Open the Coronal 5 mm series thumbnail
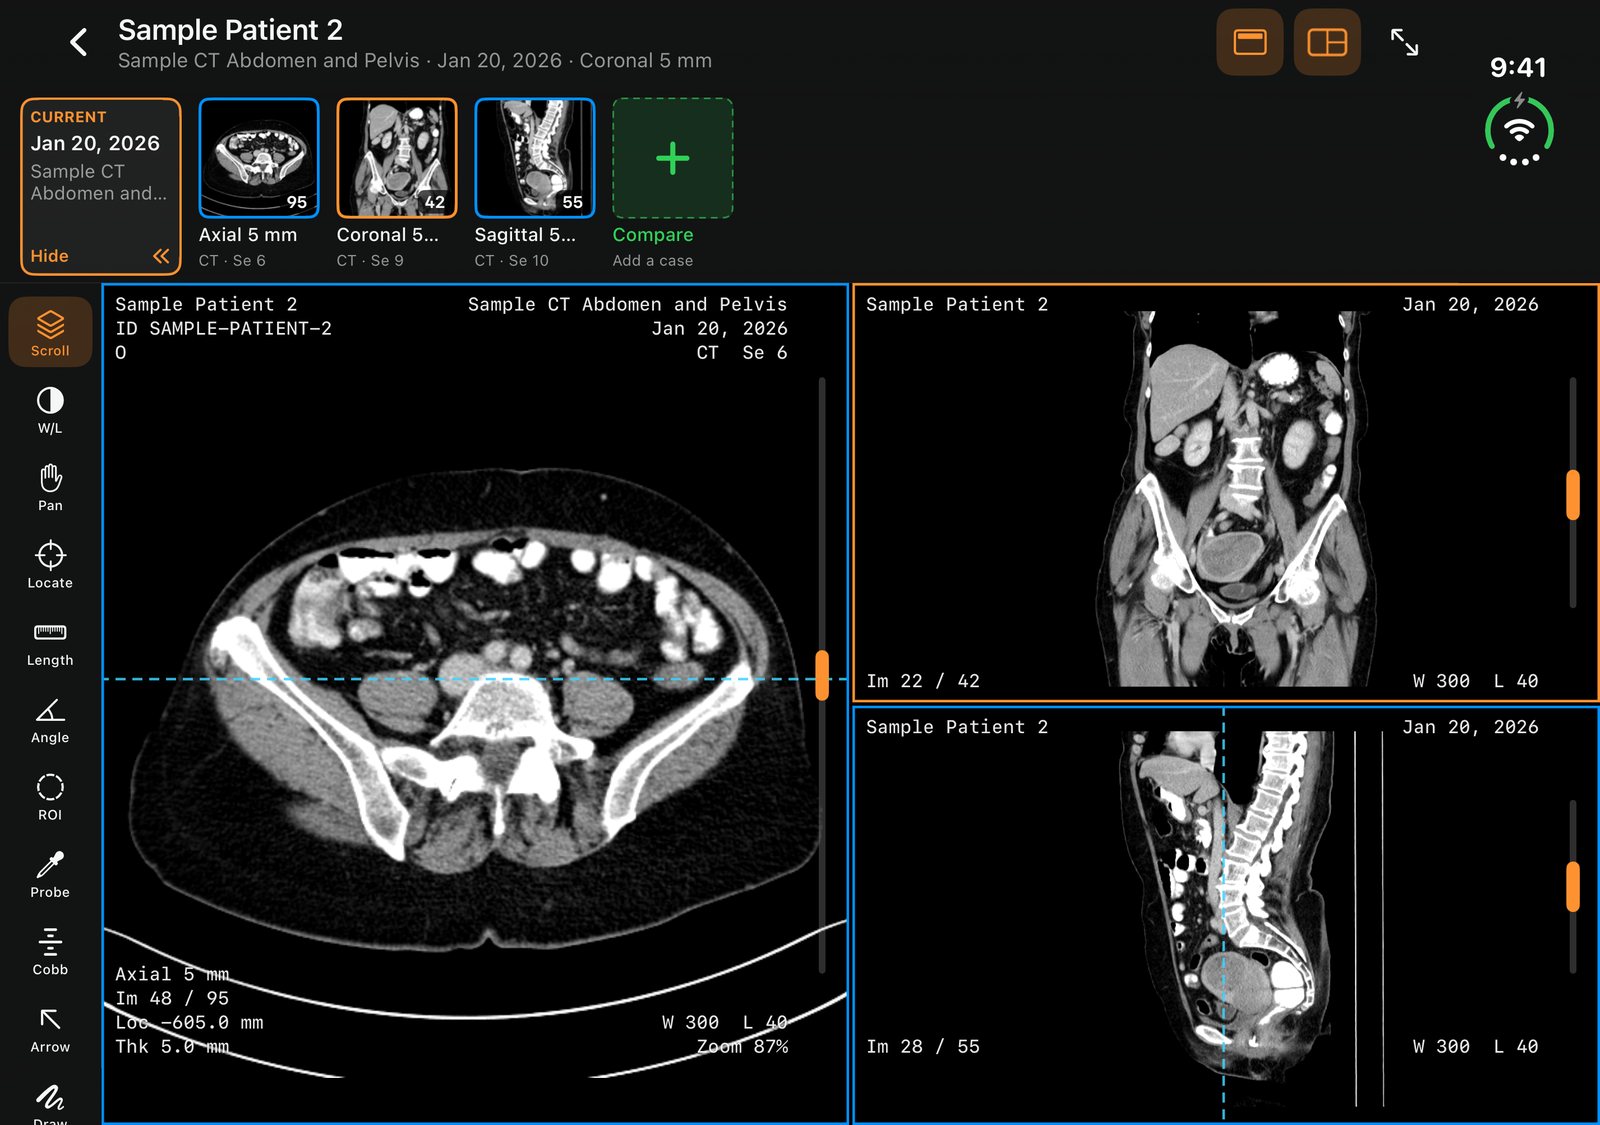Viewport: 1600px width, 1125px height. pos(397,158)
